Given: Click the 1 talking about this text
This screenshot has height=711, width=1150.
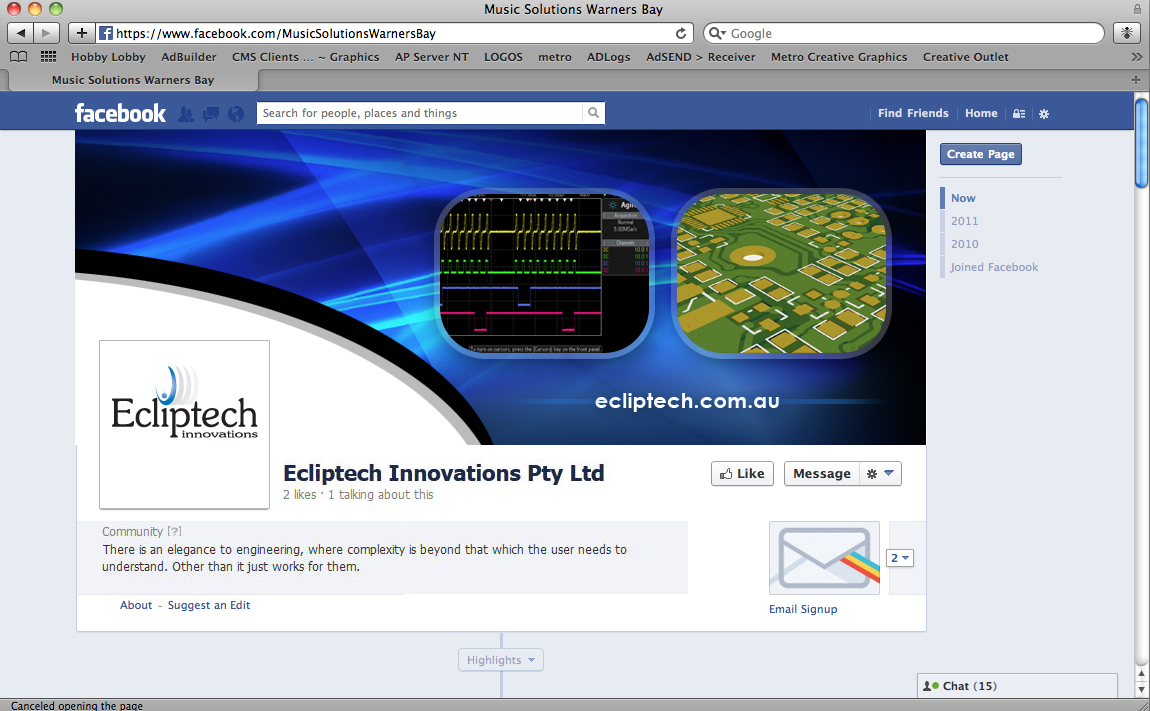Looking at the screenshot, I should (381, 495).
